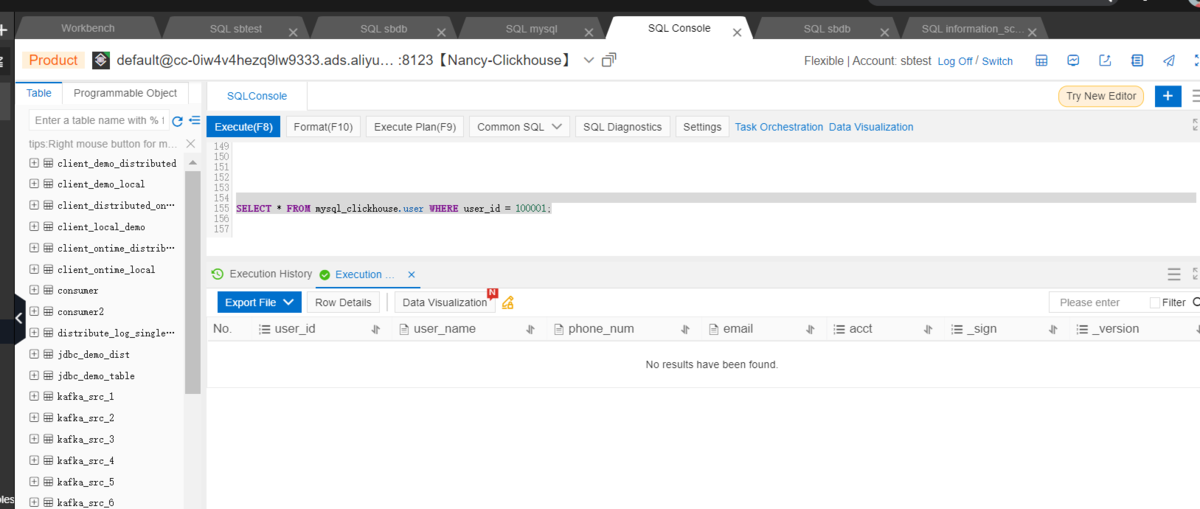Click the table name search field
Image resolution: width=1200 pixels, height=509 pixels.
pyautogui.click(x=98, y=120)
